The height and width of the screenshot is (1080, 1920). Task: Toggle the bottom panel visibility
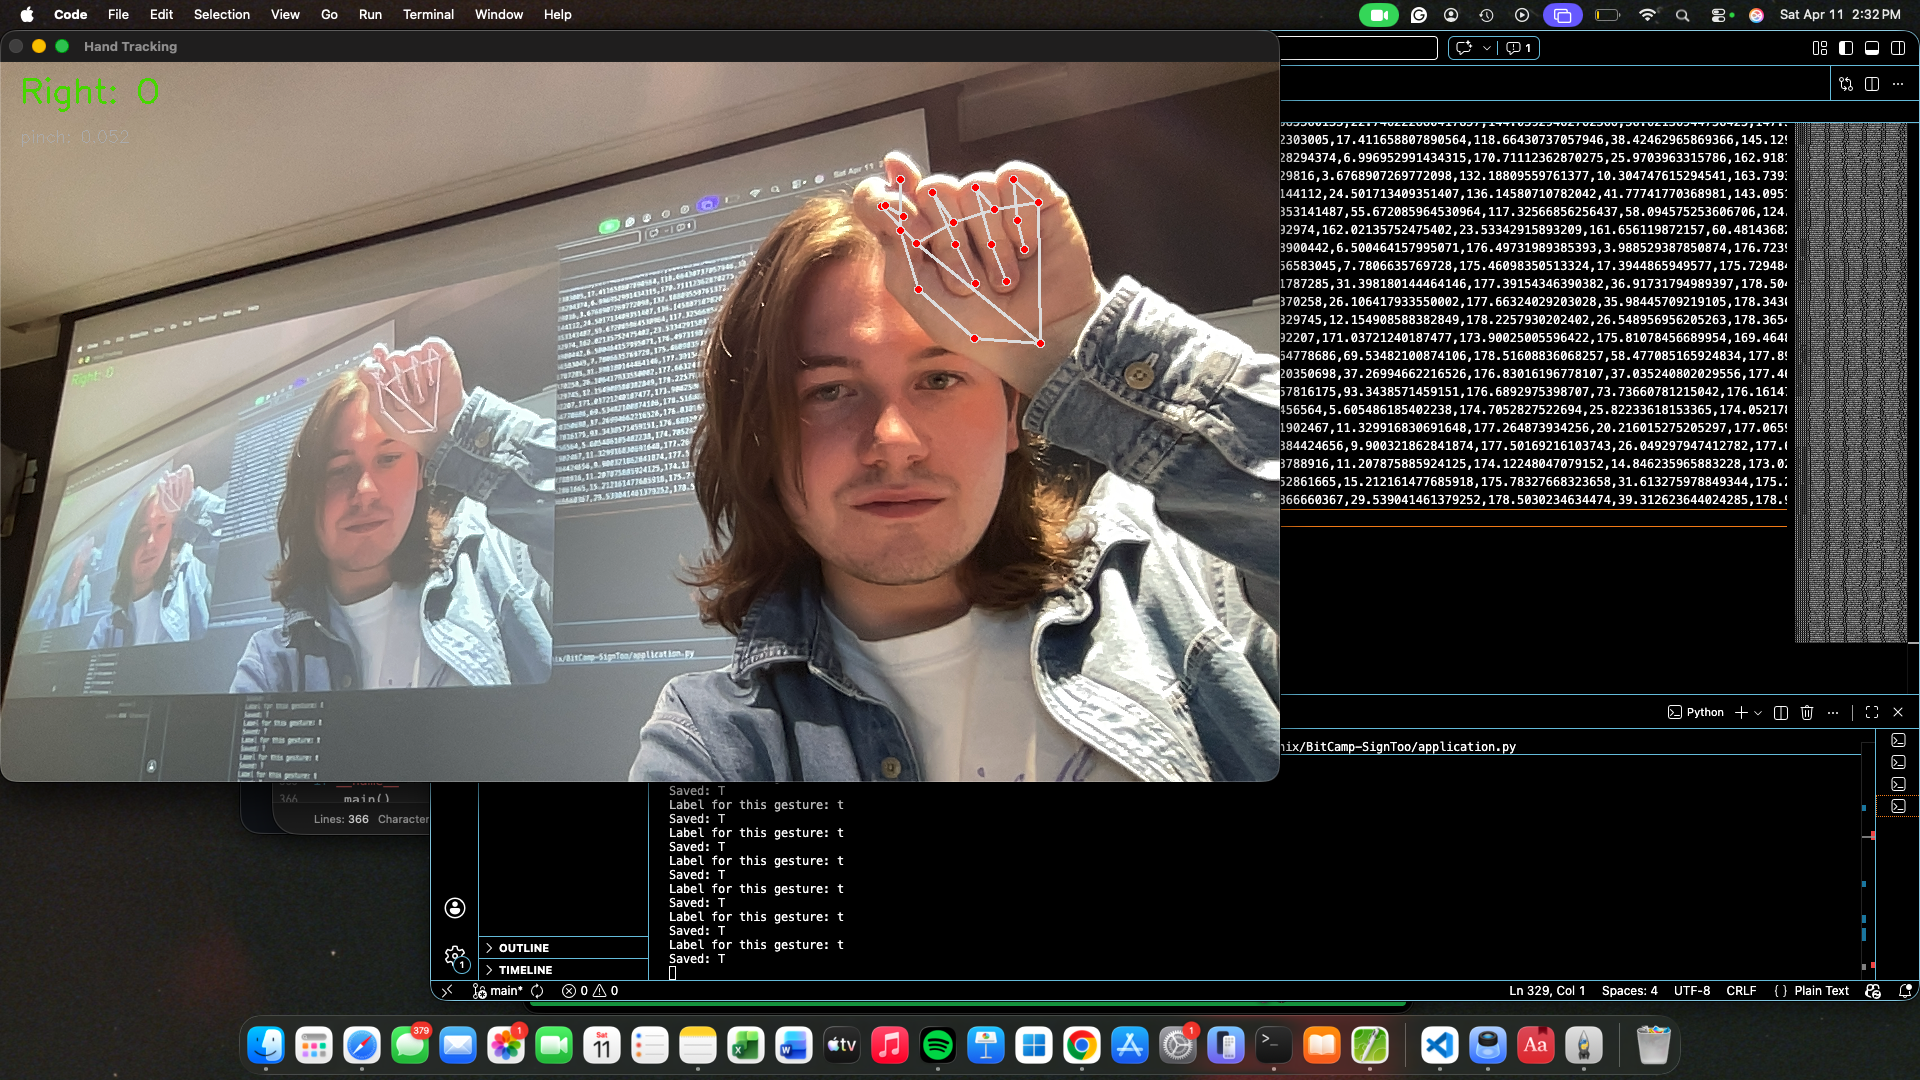[x=1872, y=48]
